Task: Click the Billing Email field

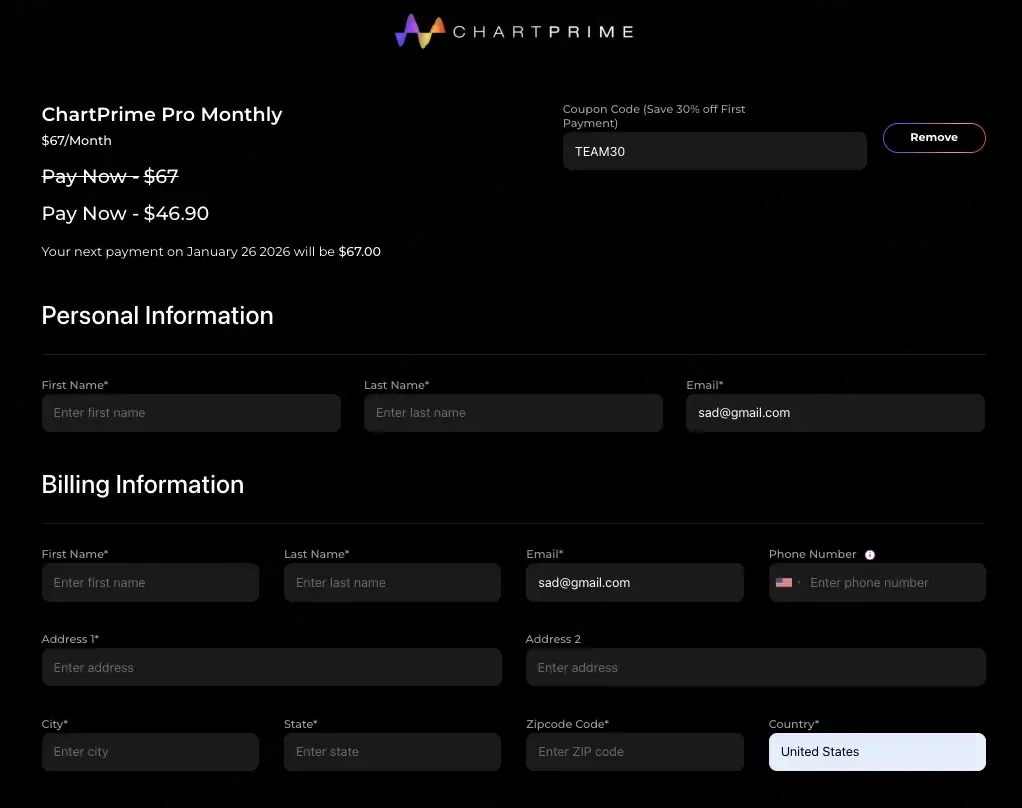Action: click(x=635, y=583)
